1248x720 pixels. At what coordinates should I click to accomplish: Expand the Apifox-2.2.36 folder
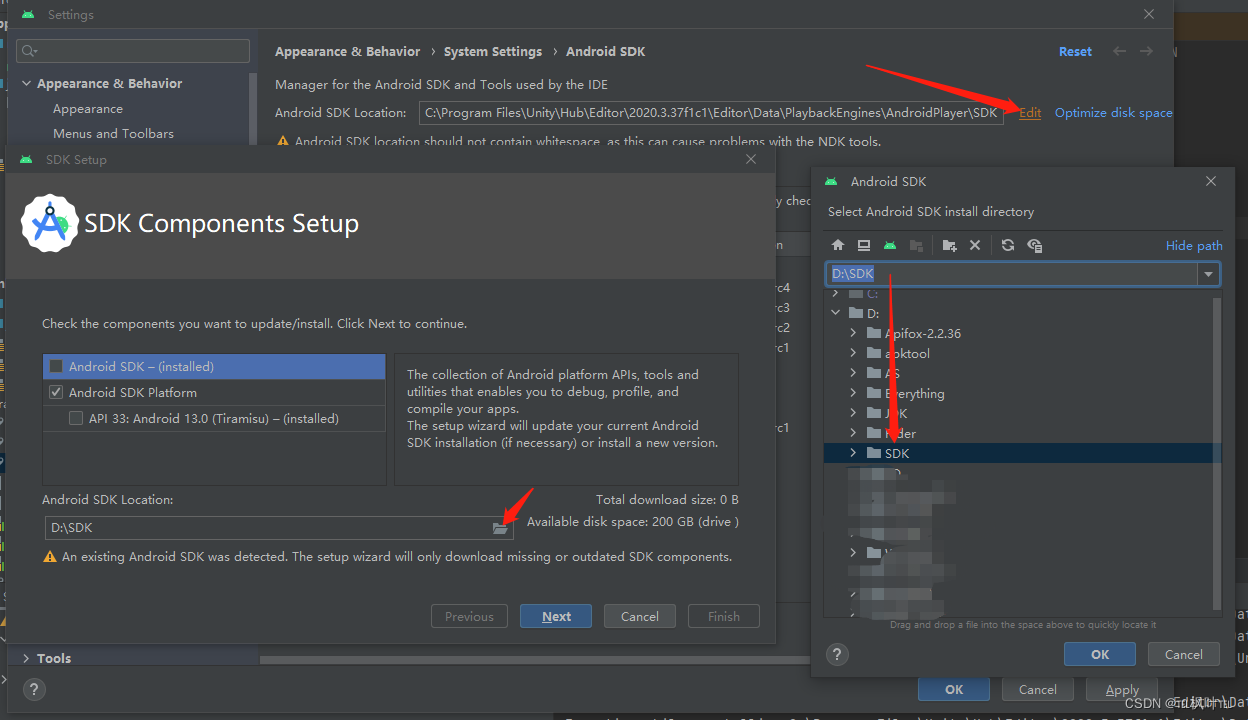click(x=853, y=333)
